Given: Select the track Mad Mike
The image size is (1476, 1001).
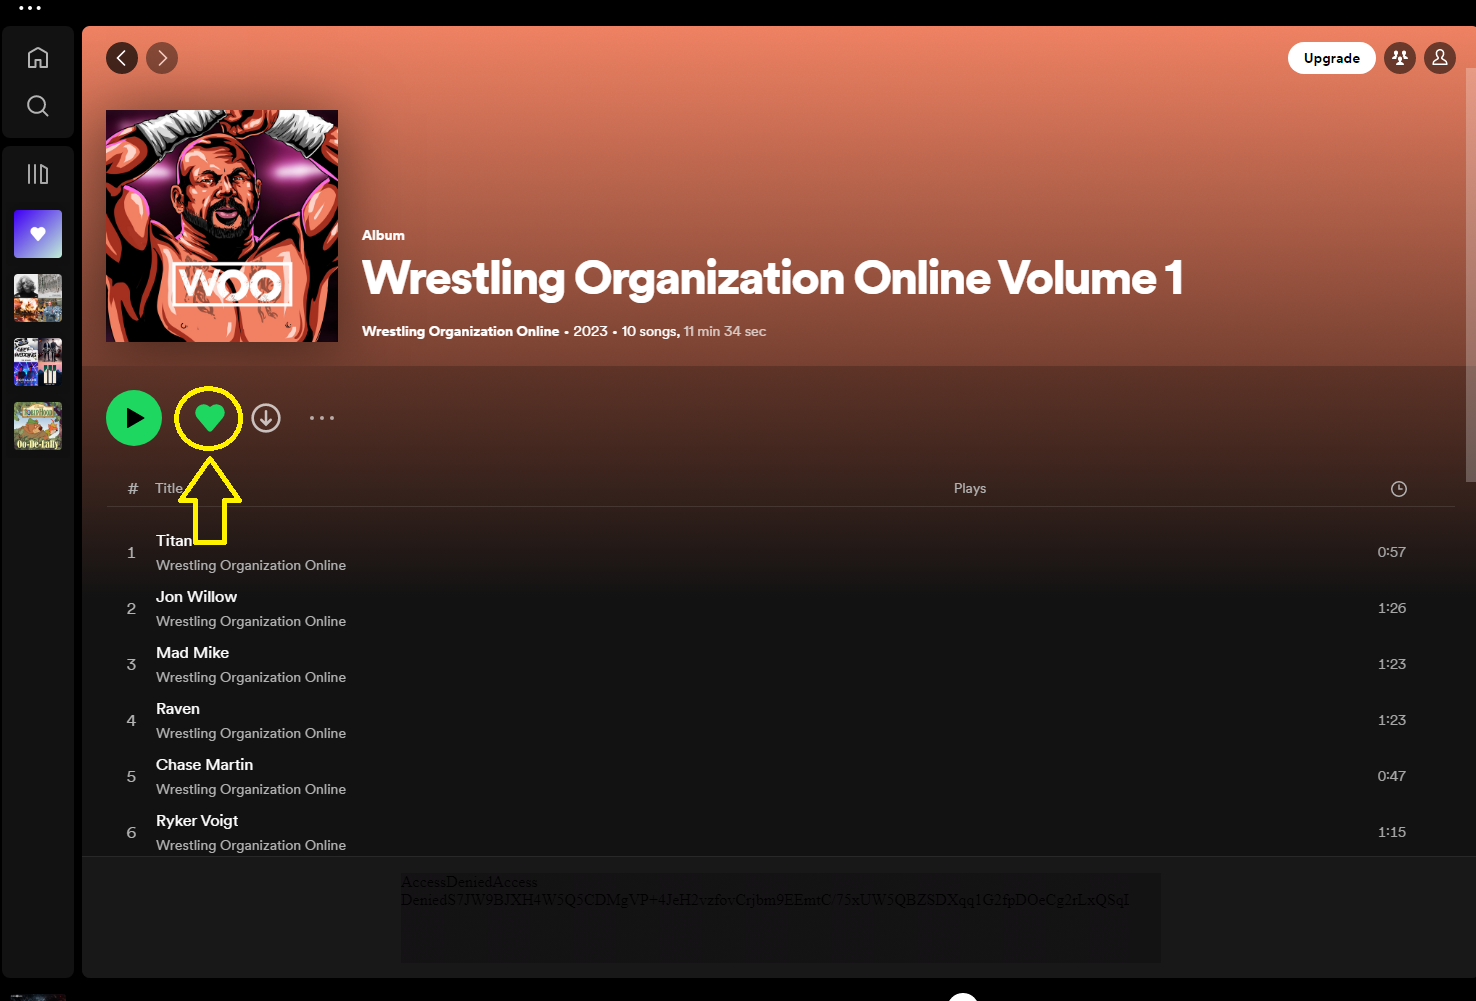Looking at the screenshot, I should point(192,652).
